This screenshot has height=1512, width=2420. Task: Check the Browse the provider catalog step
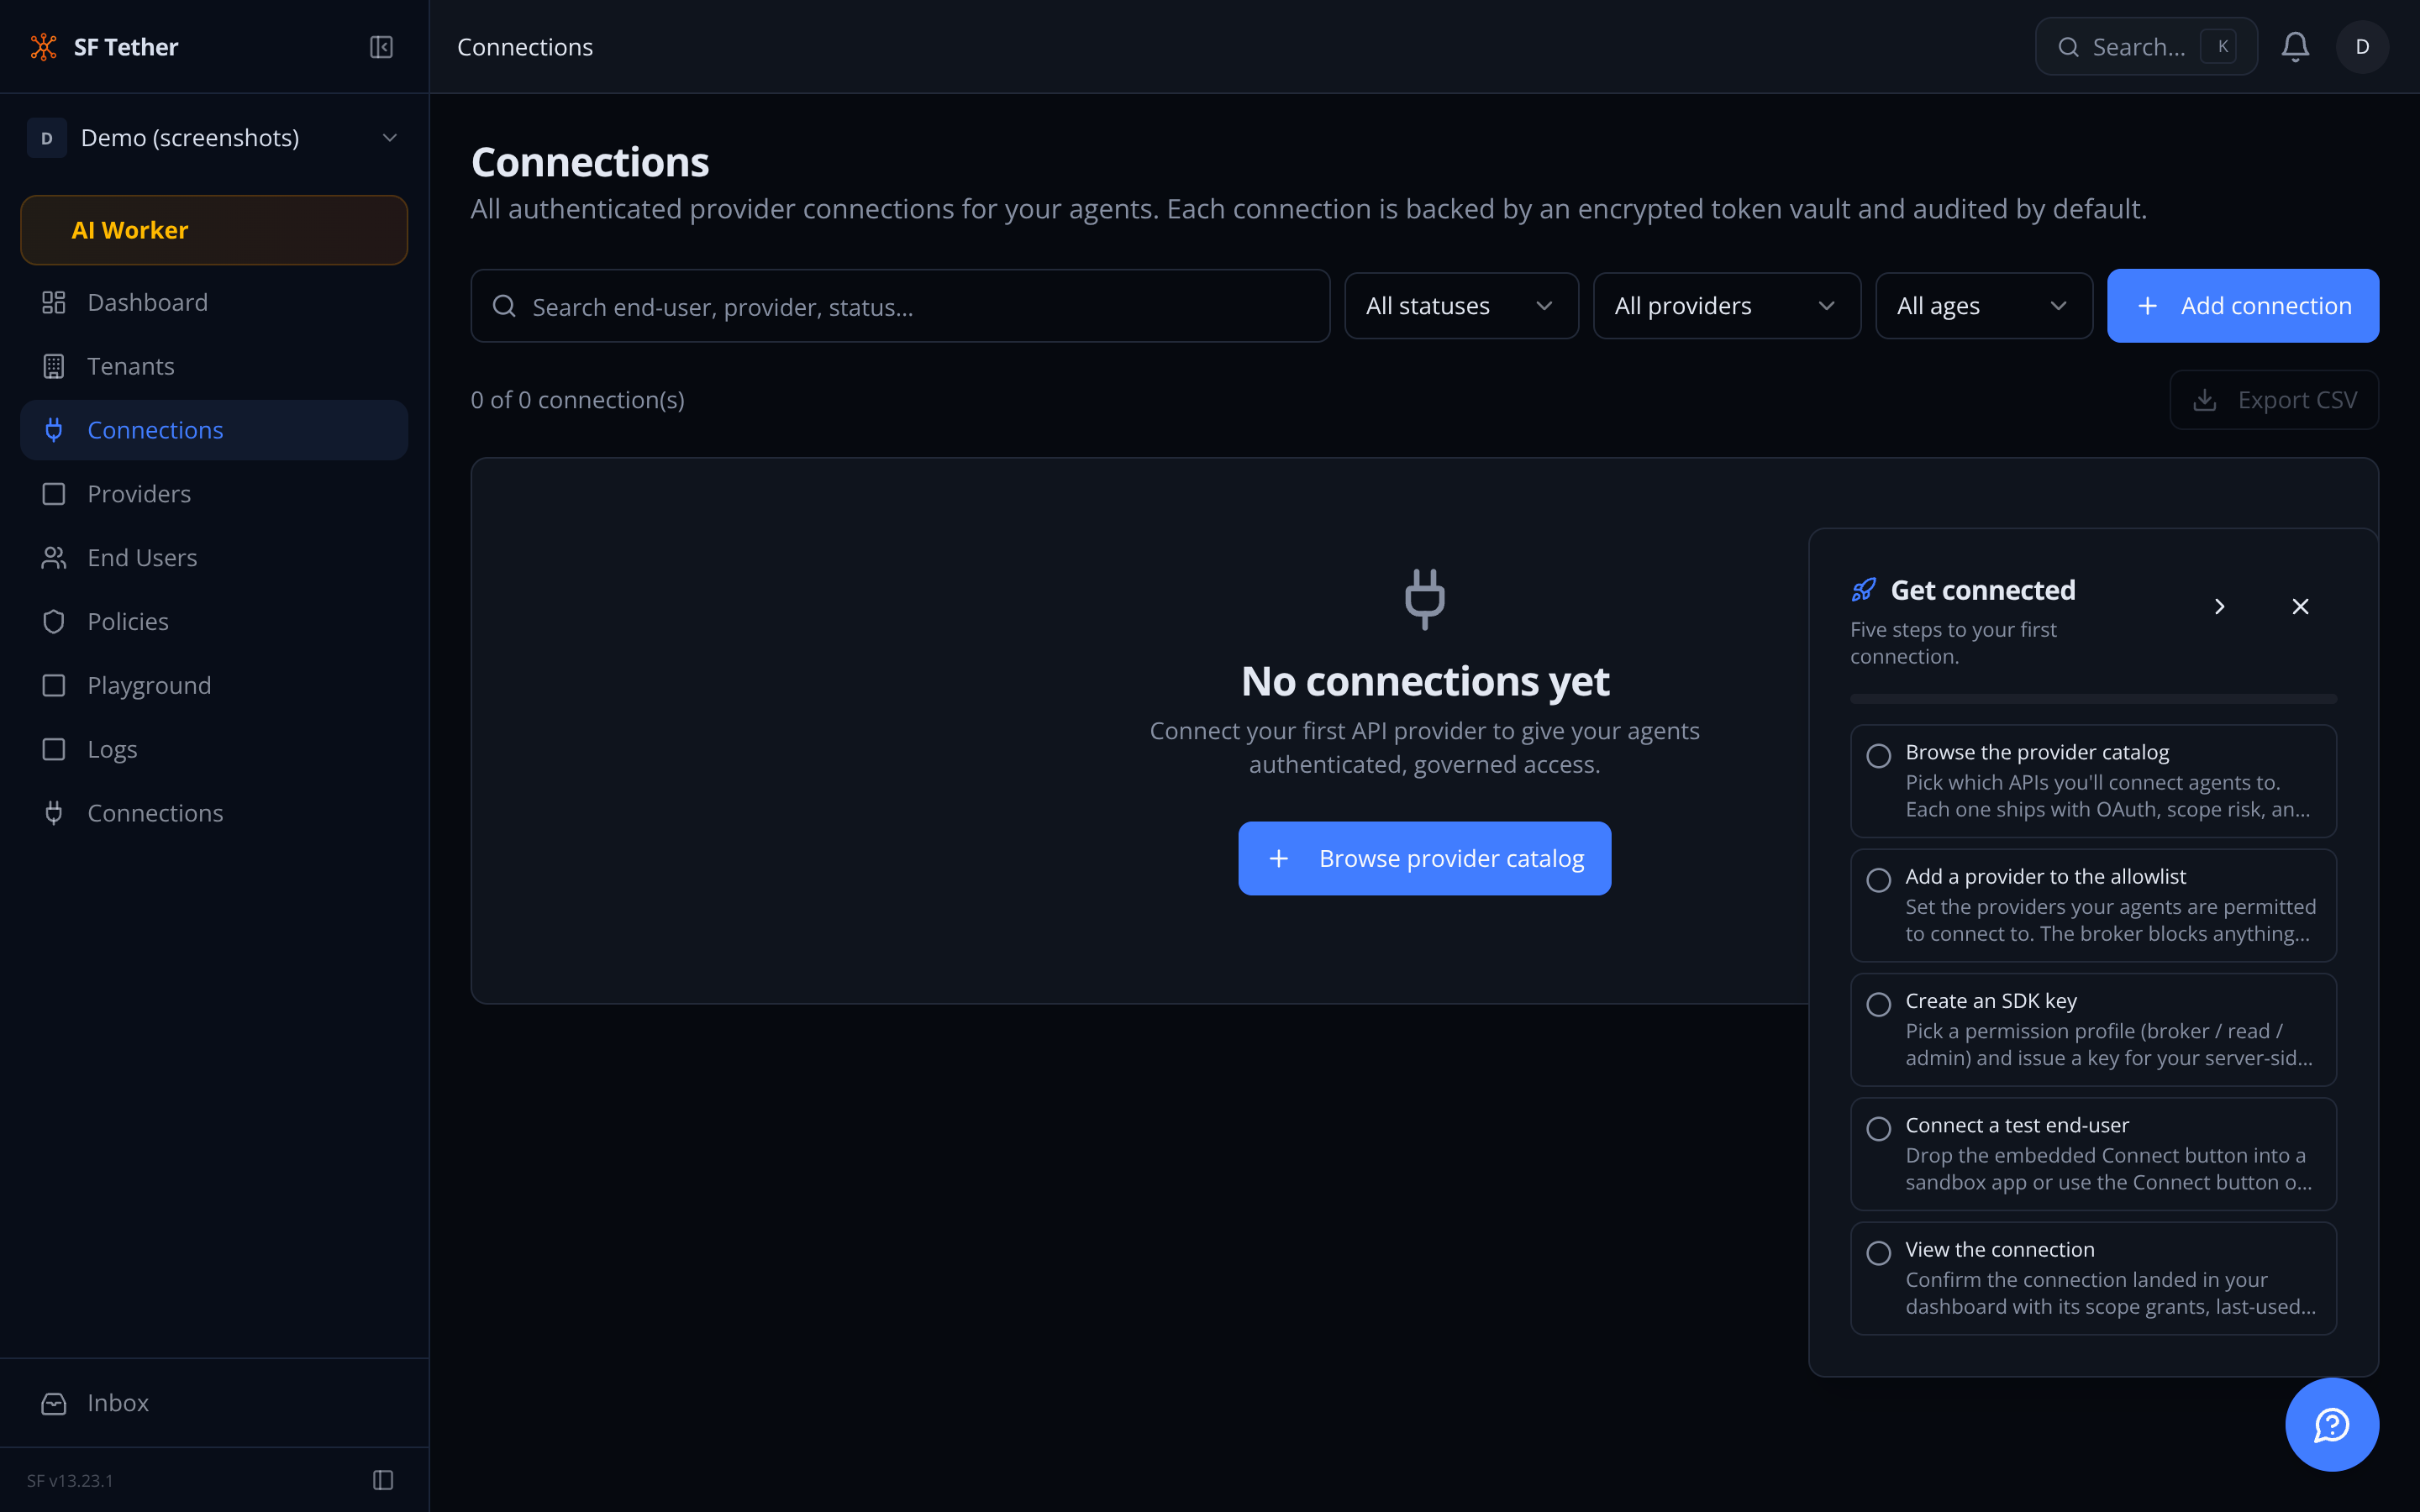1879,756
